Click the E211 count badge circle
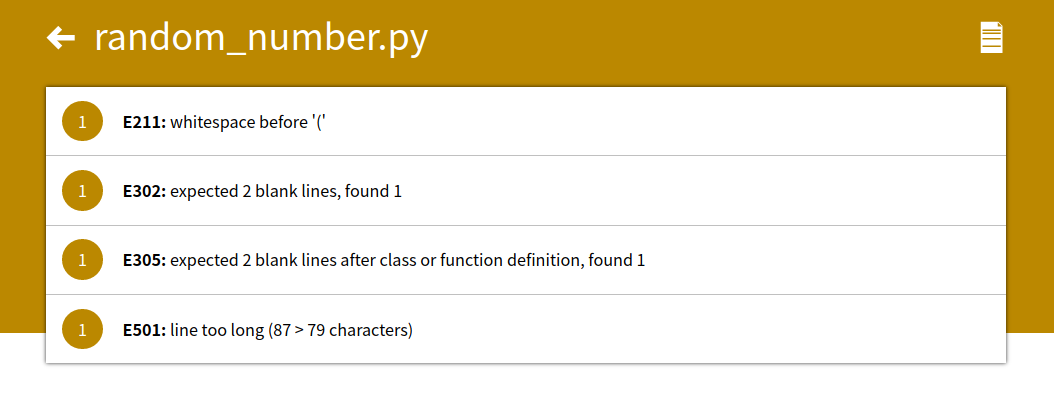This screenshot has height=405, width=1054. pos(83,122)
